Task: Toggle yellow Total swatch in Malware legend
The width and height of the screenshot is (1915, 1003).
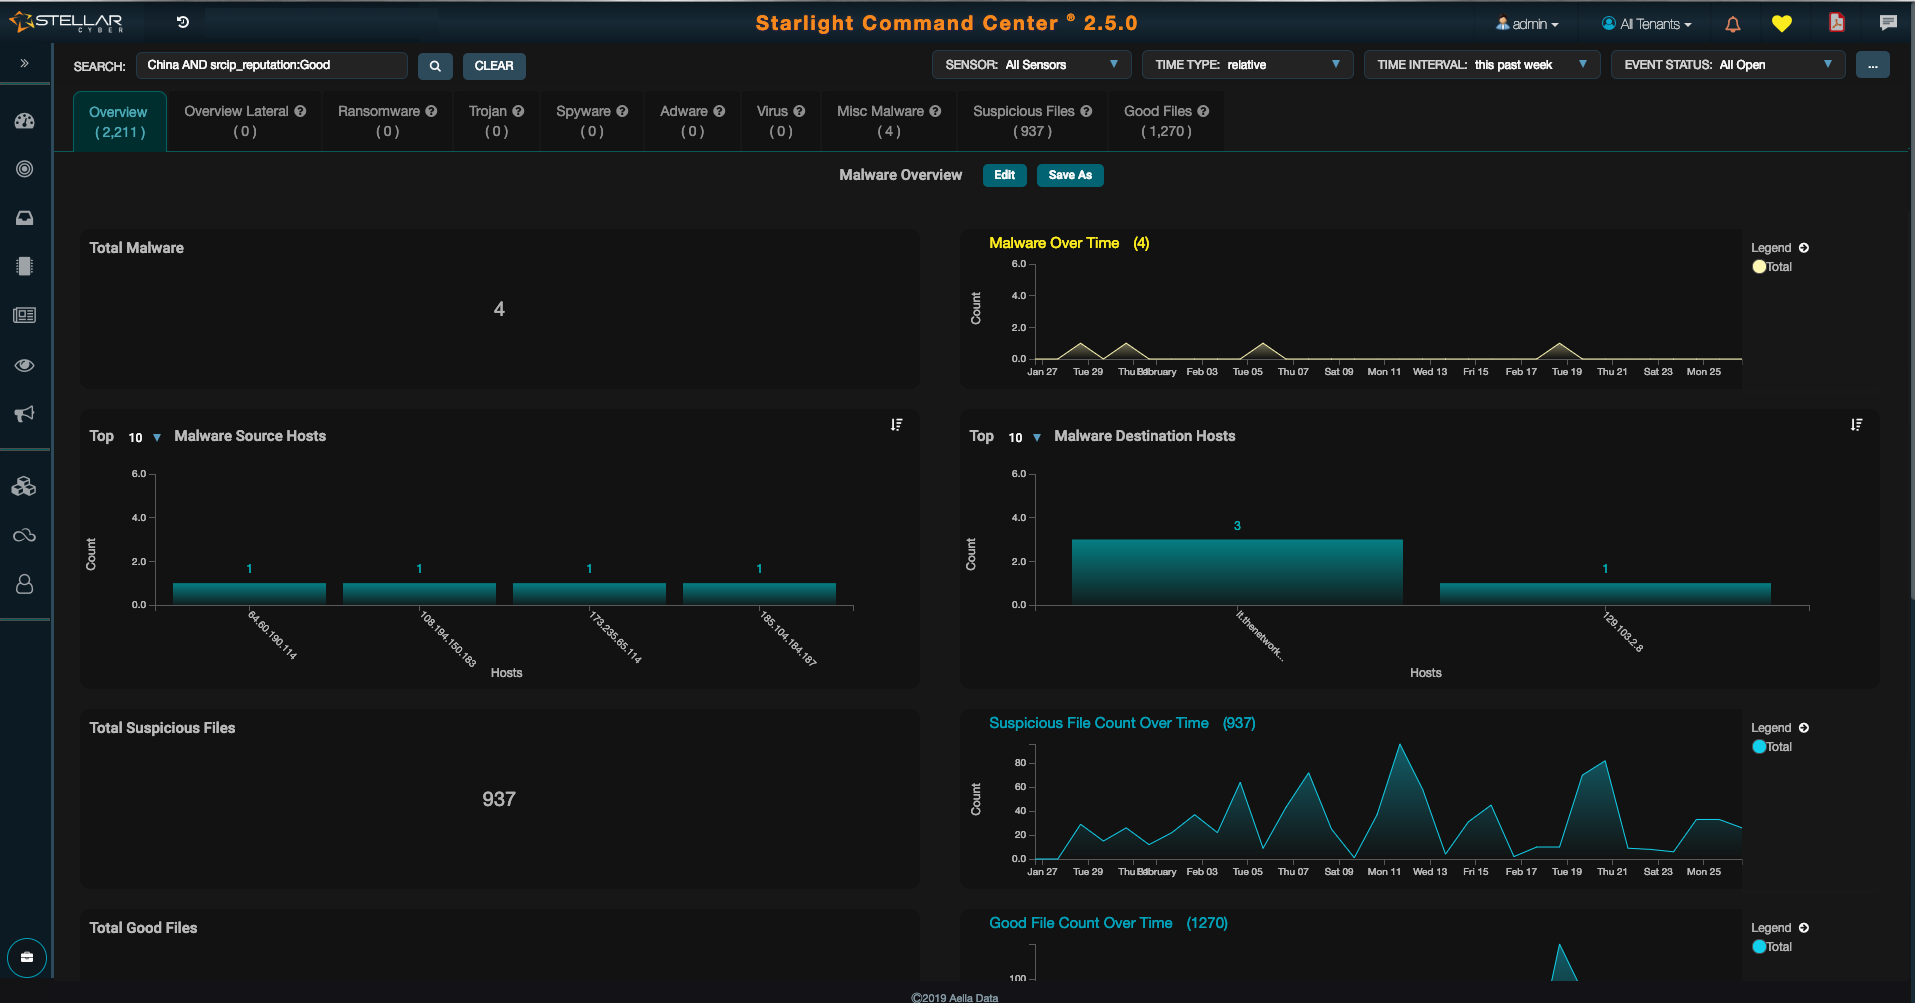Action: click(x=1759, y=267)
